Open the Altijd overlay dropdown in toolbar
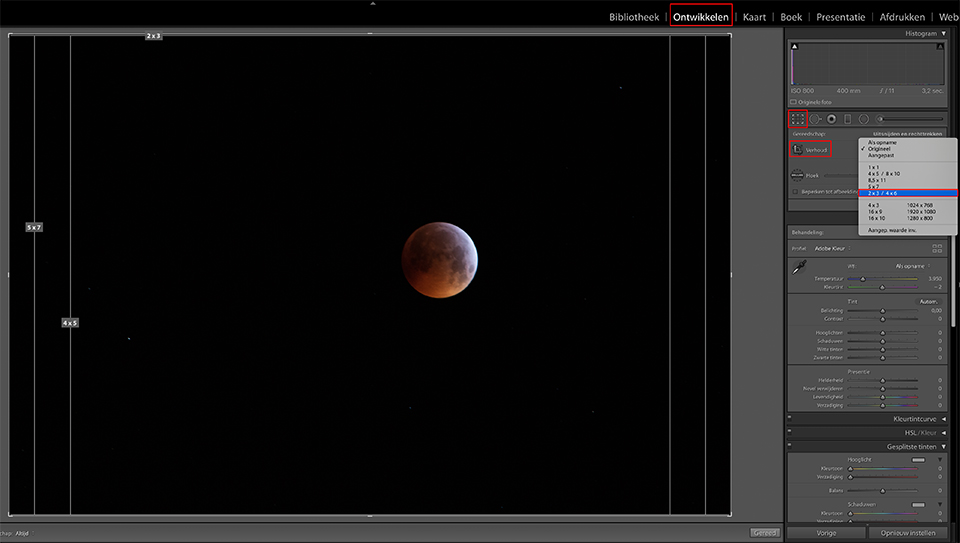Screen dimensions: 960x543 pyautogui.click(x=24, y=533)
